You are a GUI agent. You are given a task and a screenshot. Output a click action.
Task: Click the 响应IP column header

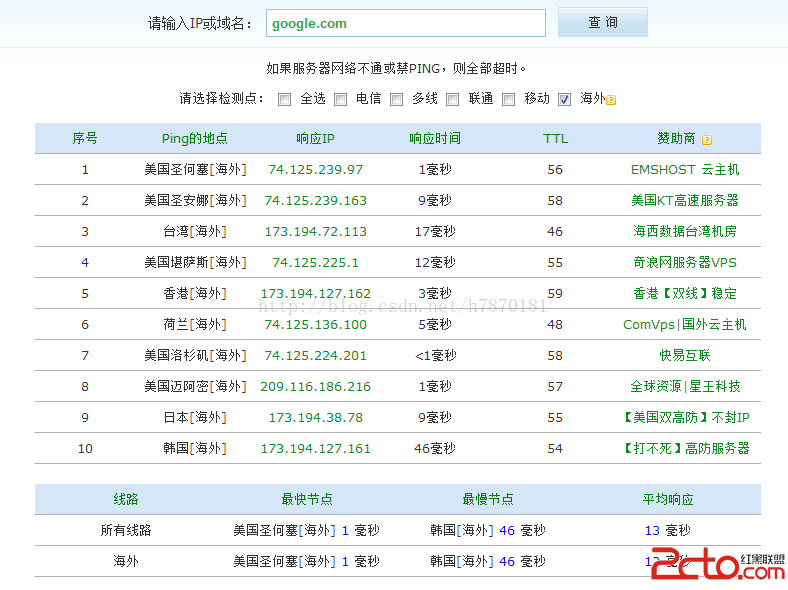[316, 138]
